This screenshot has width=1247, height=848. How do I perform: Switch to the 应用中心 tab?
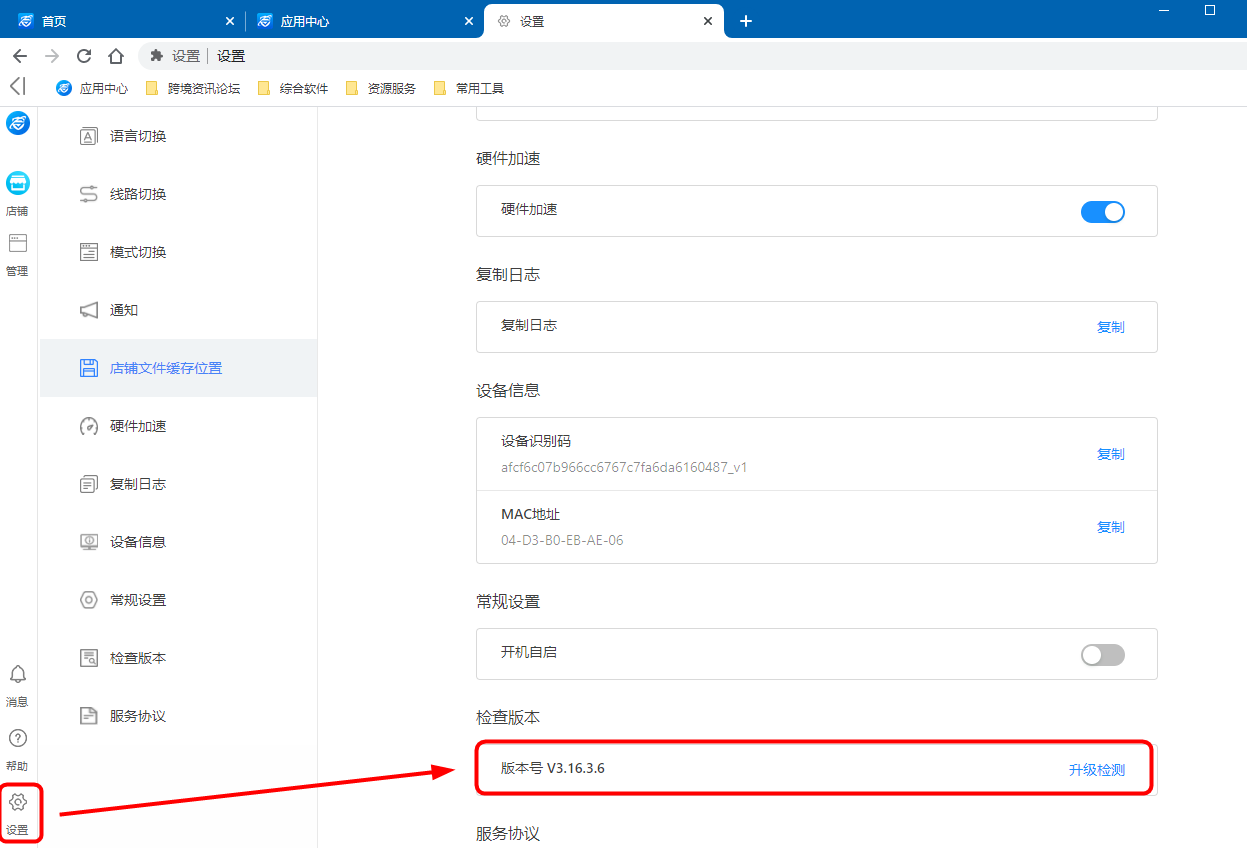tap(305, 21)
